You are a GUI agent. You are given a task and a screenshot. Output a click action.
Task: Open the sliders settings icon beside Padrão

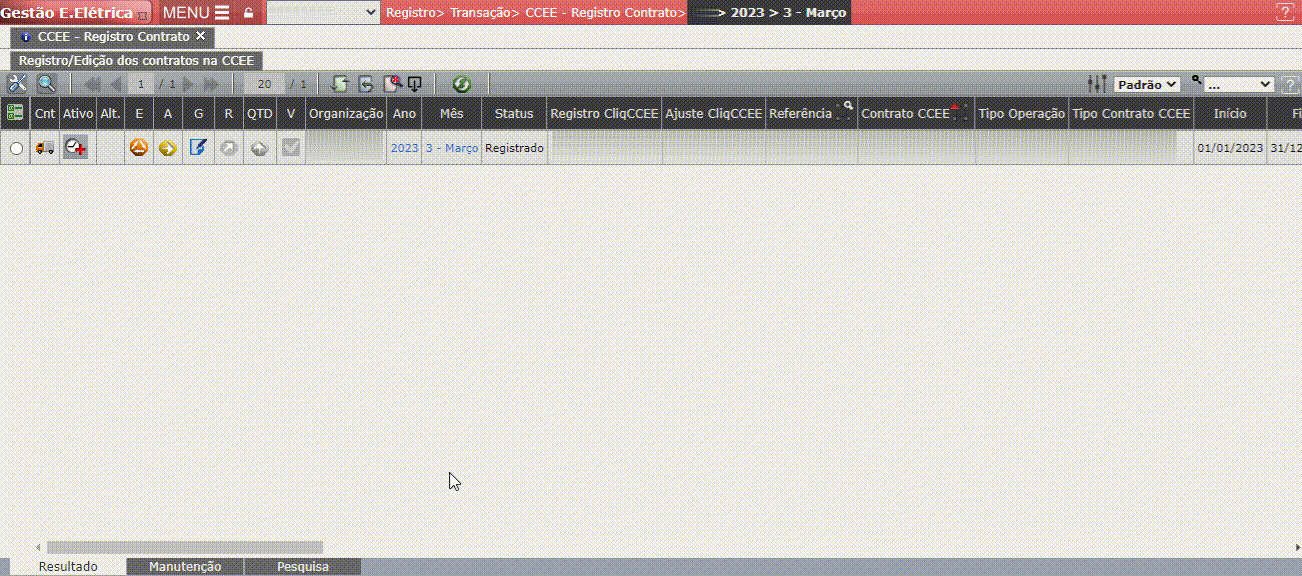(x=1097, y=85)
